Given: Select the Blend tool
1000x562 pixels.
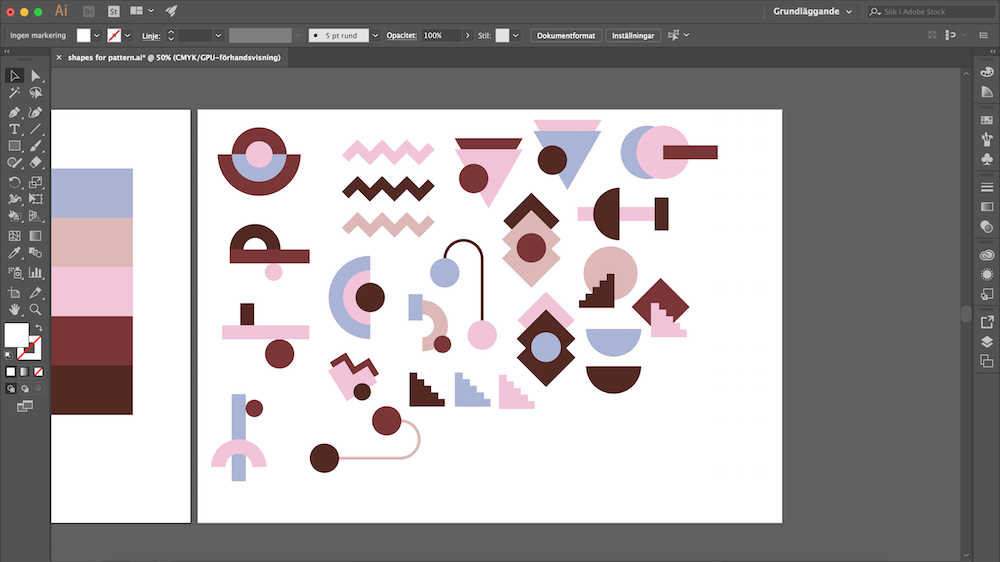Looking at the screenshot, I should pyautogui.click(x=36, y=253).
